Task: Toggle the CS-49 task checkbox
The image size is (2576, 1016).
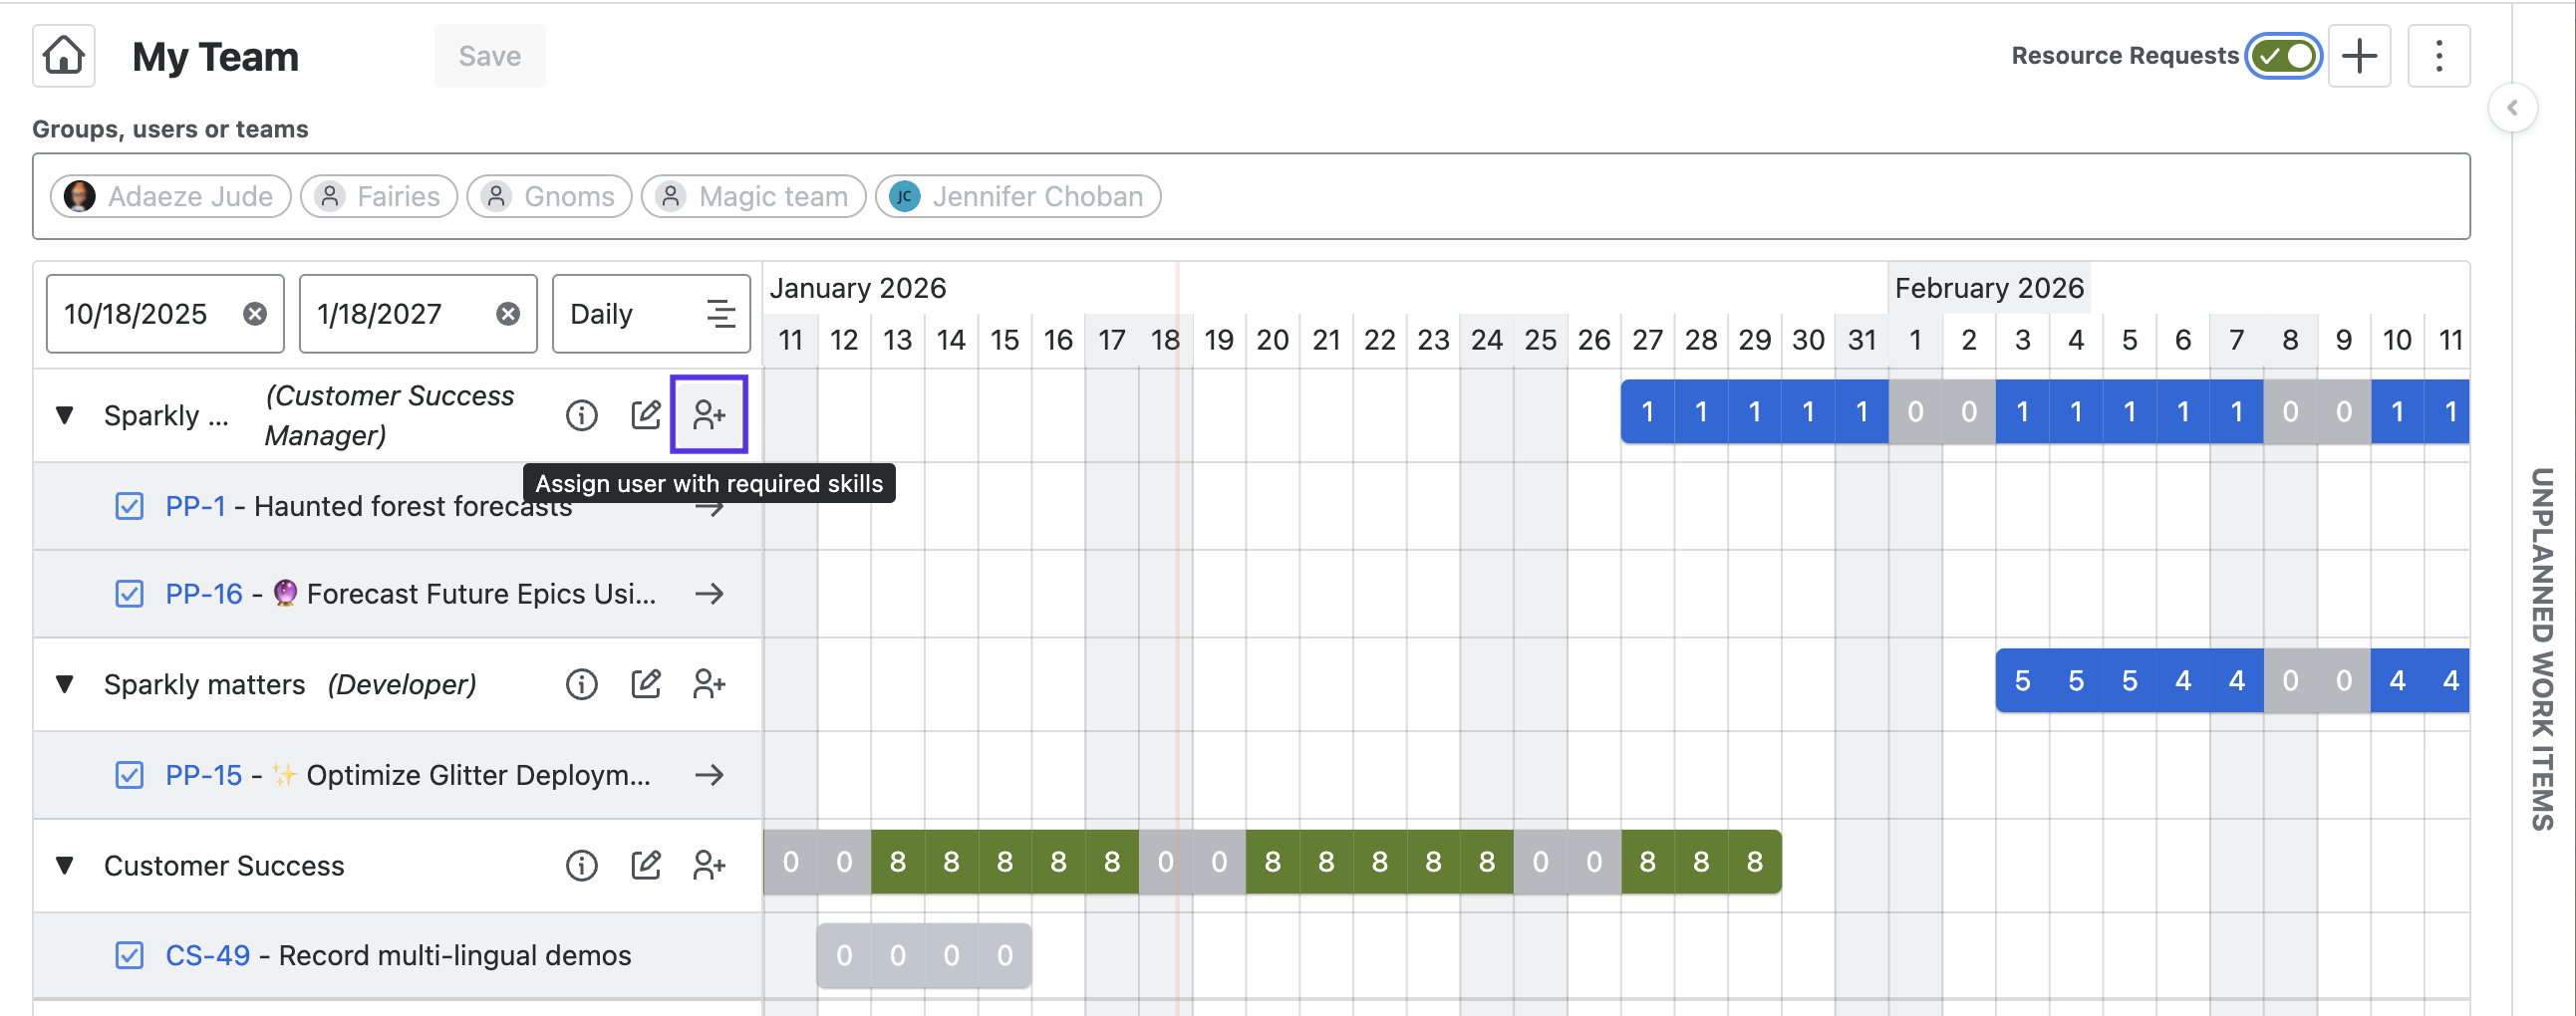Action: (129, 955)
